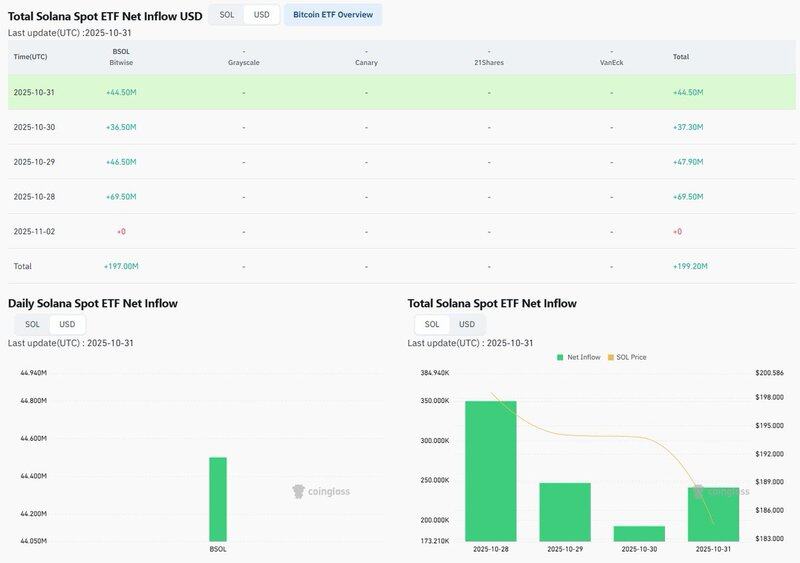Select SOL in the top header toggle
This screenshot has width=800, height=563.
[x=226, y=15]
